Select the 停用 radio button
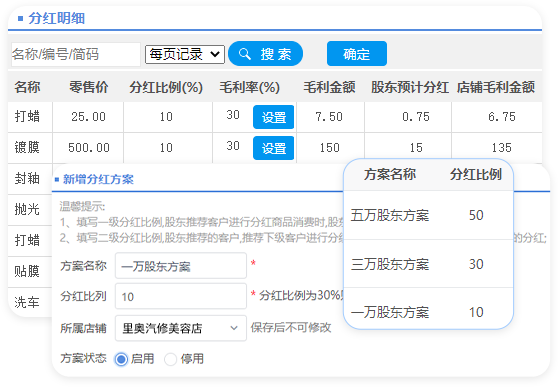558x387 pixels. pyautogui.click(x=170, y=359)
